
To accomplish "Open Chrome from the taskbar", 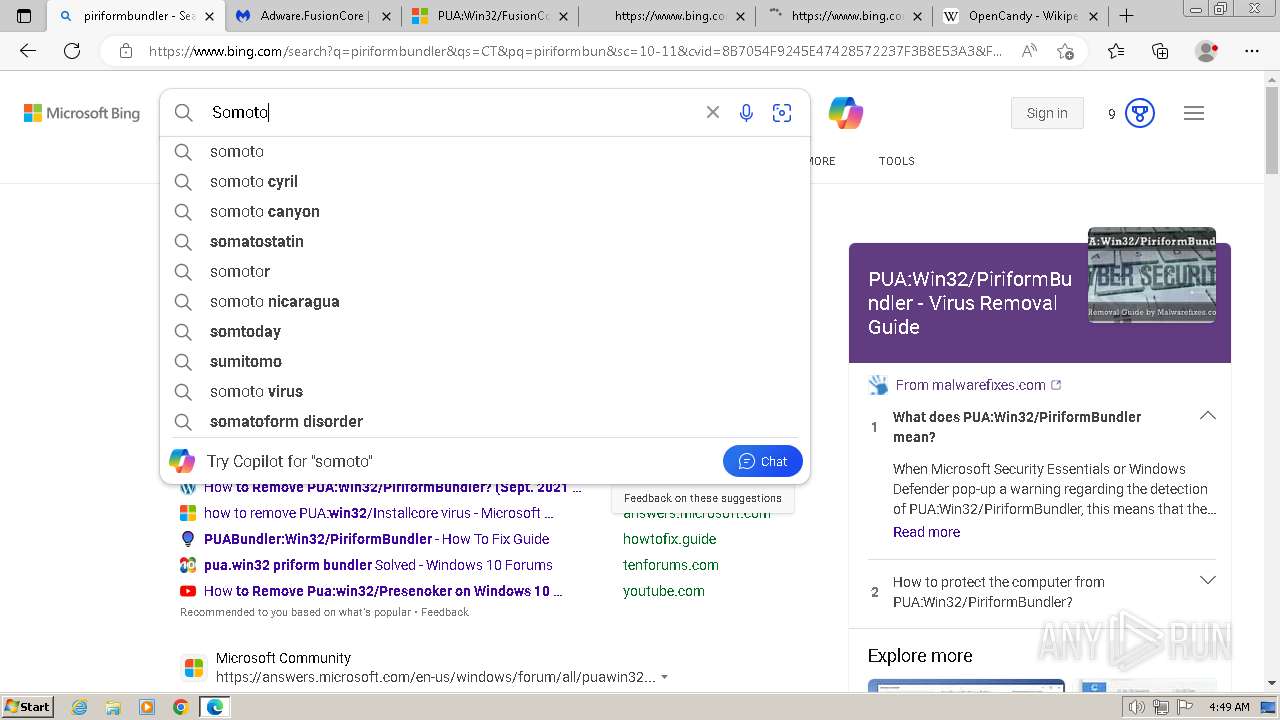I will [x=180, y=707].
